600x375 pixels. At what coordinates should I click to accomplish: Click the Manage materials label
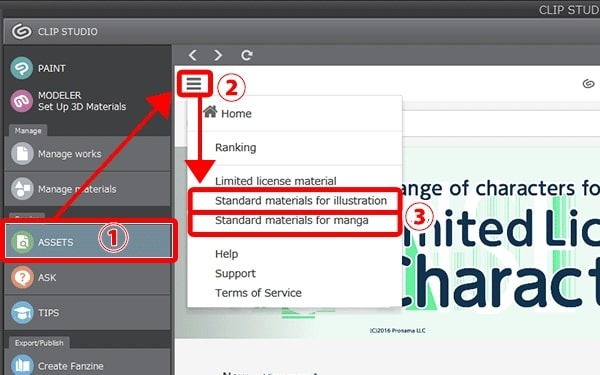tap(77, 189)
